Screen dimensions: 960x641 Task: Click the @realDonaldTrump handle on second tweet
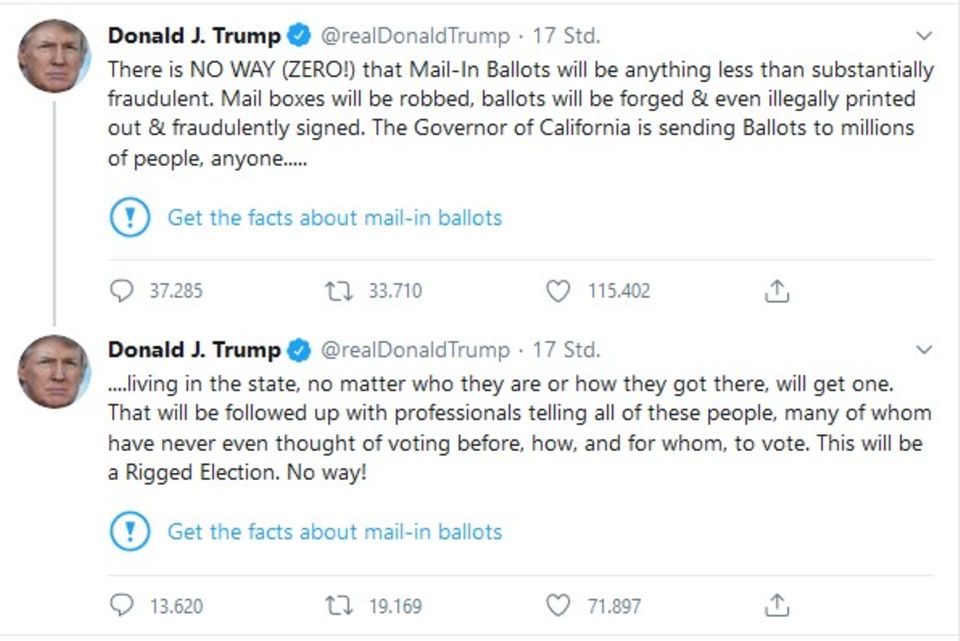[x=414, y=350]
